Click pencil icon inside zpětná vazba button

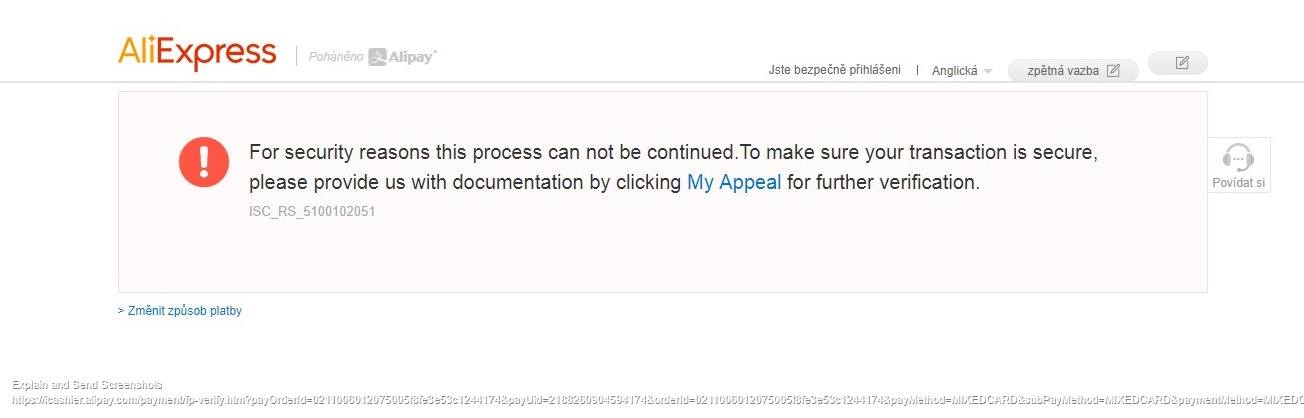pos(1113,71)
